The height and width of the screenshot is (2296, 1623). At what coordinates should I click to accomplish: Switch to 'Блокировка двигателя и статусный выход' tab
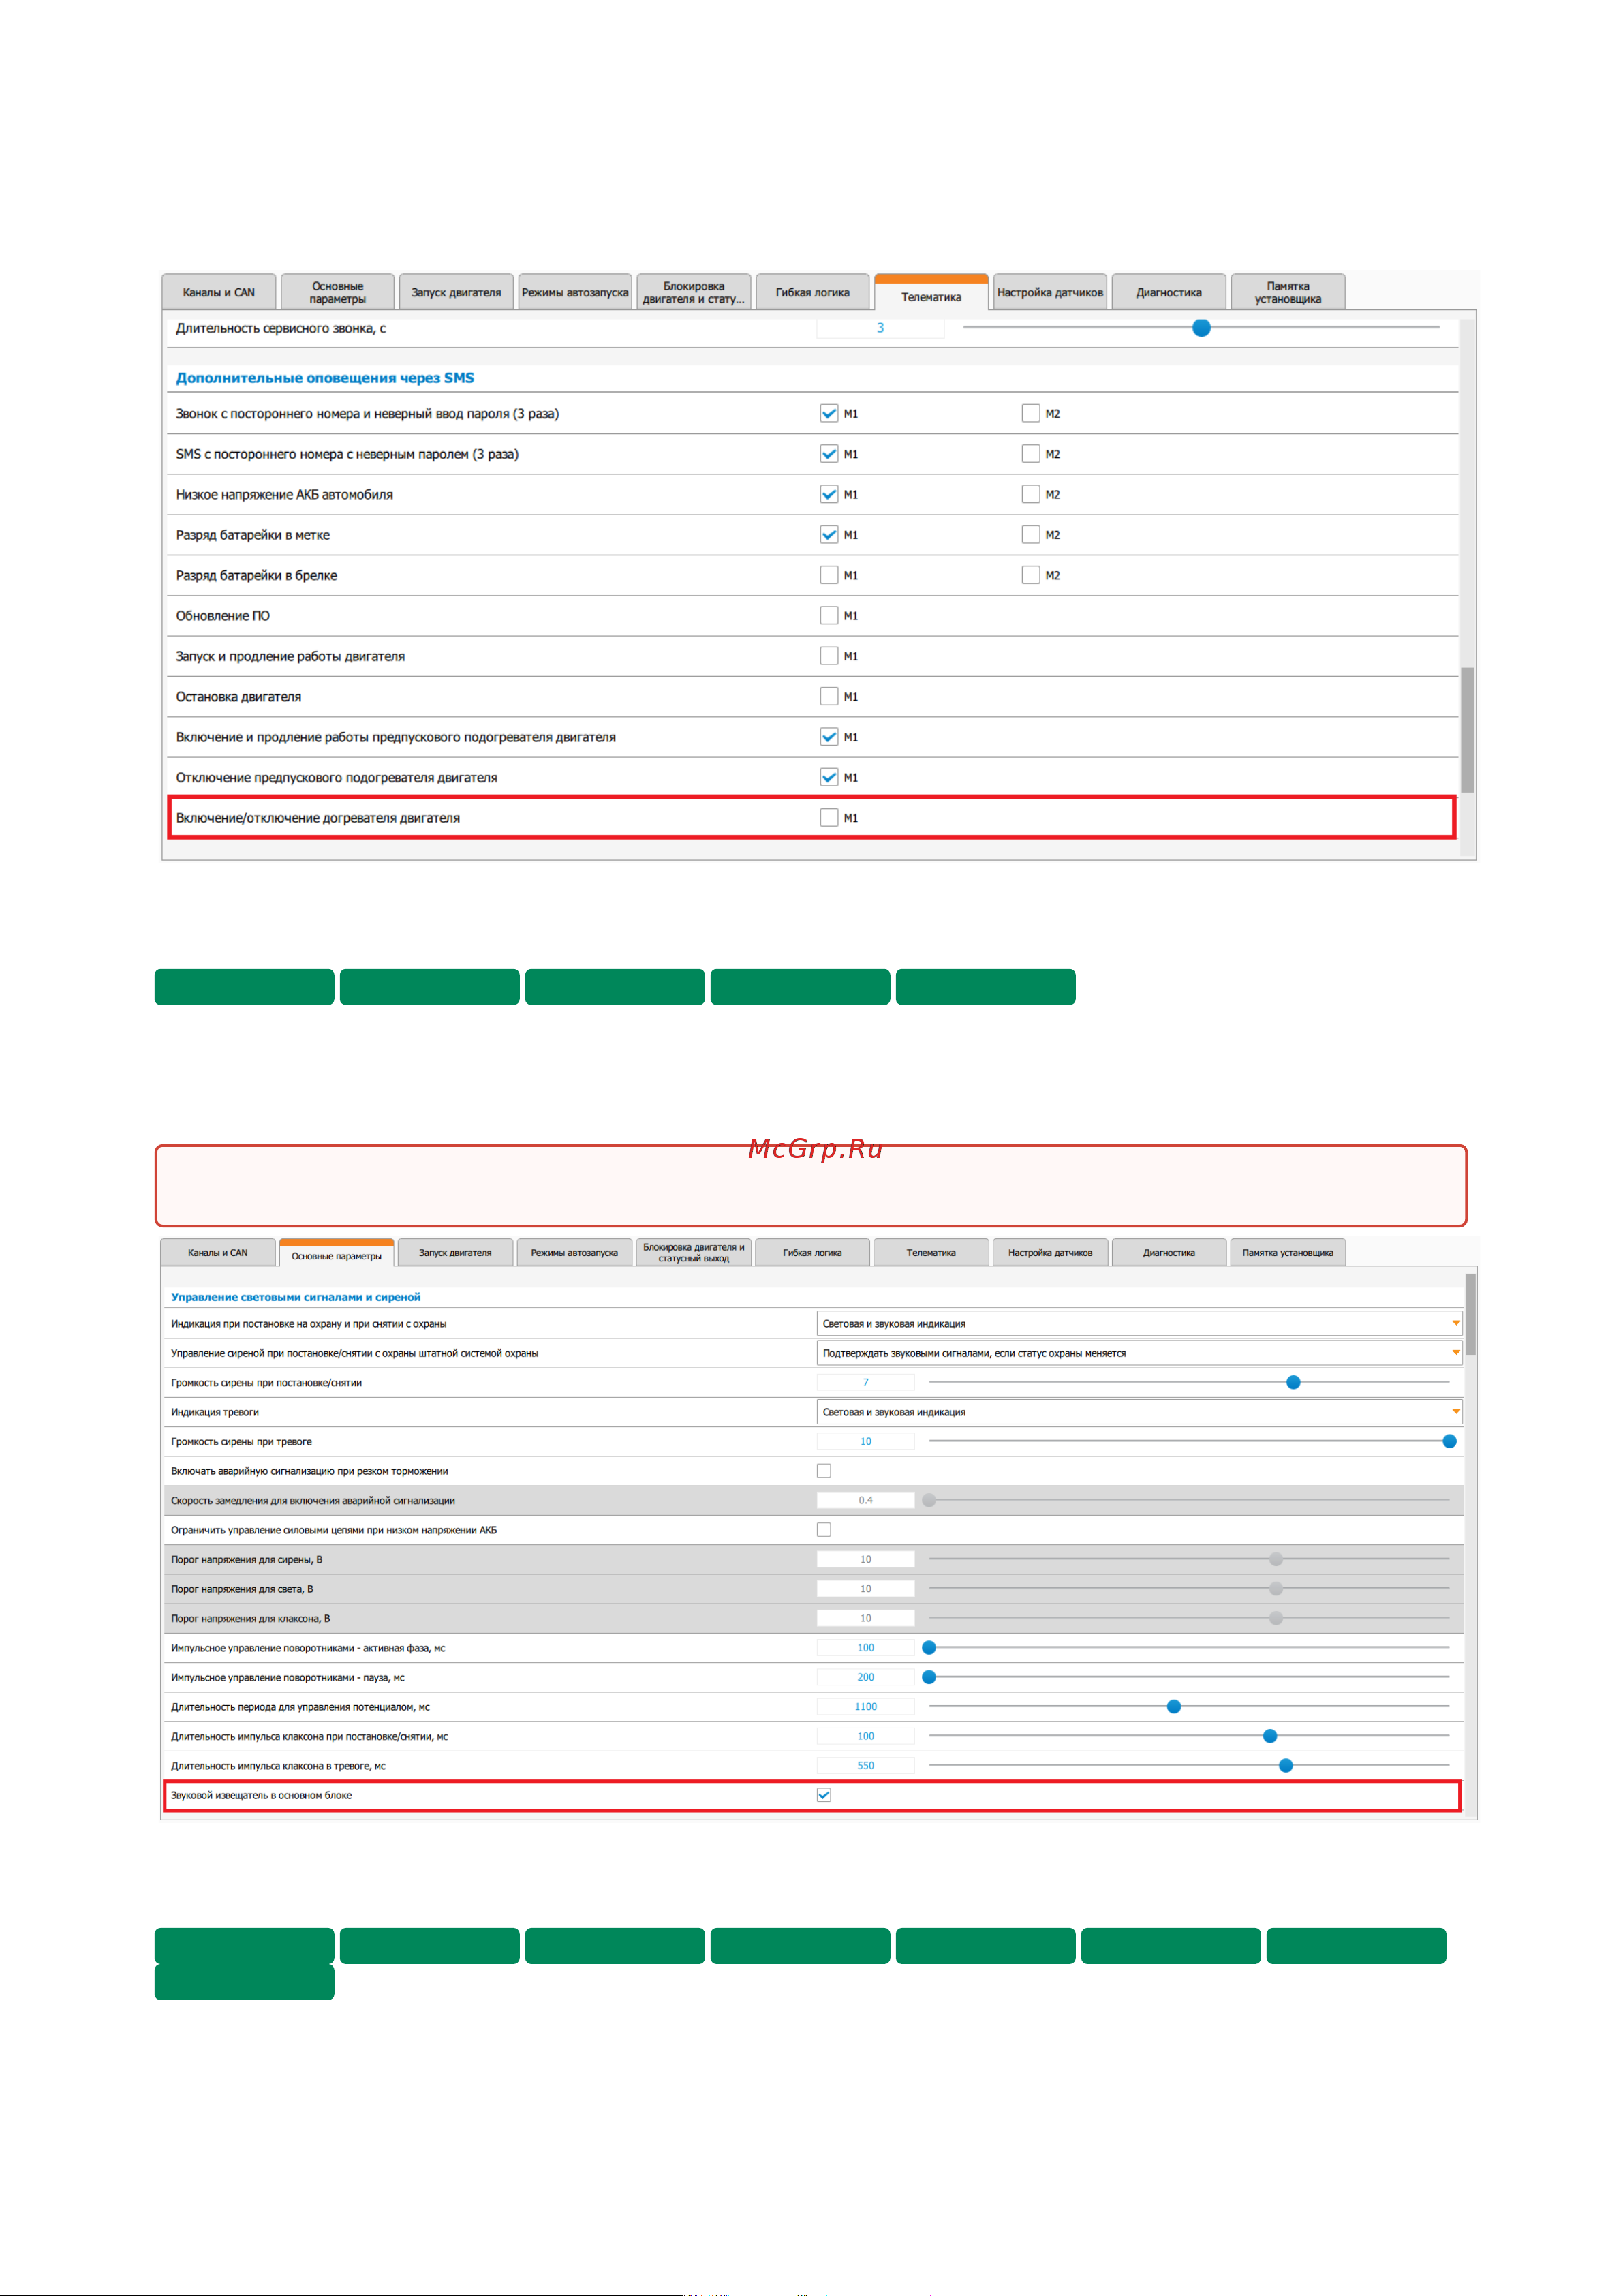(693, 1252)
